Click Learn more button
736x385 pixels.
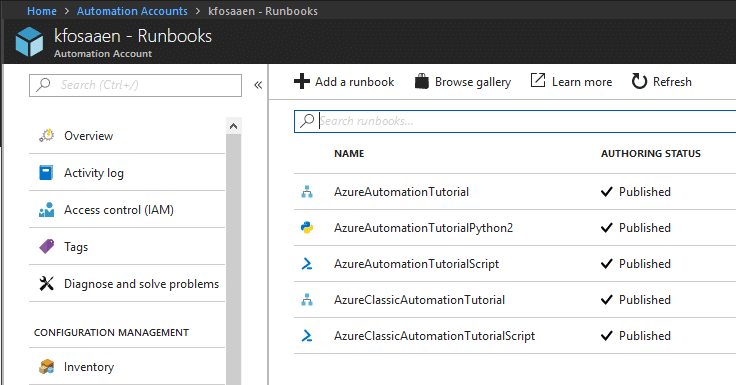pos(571,82)
